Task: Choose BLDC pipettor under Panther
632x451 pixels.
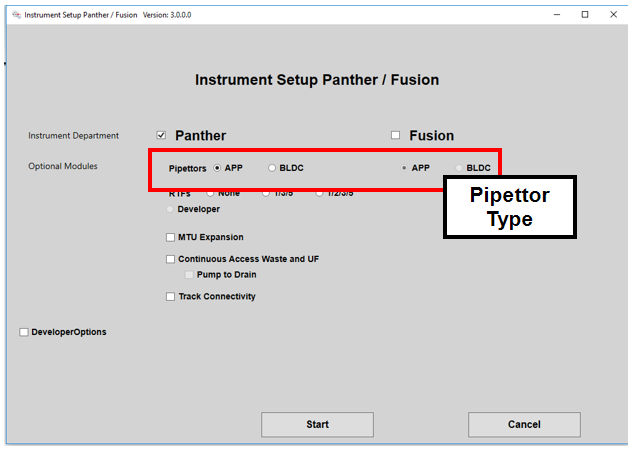Action: click(272, 168)
